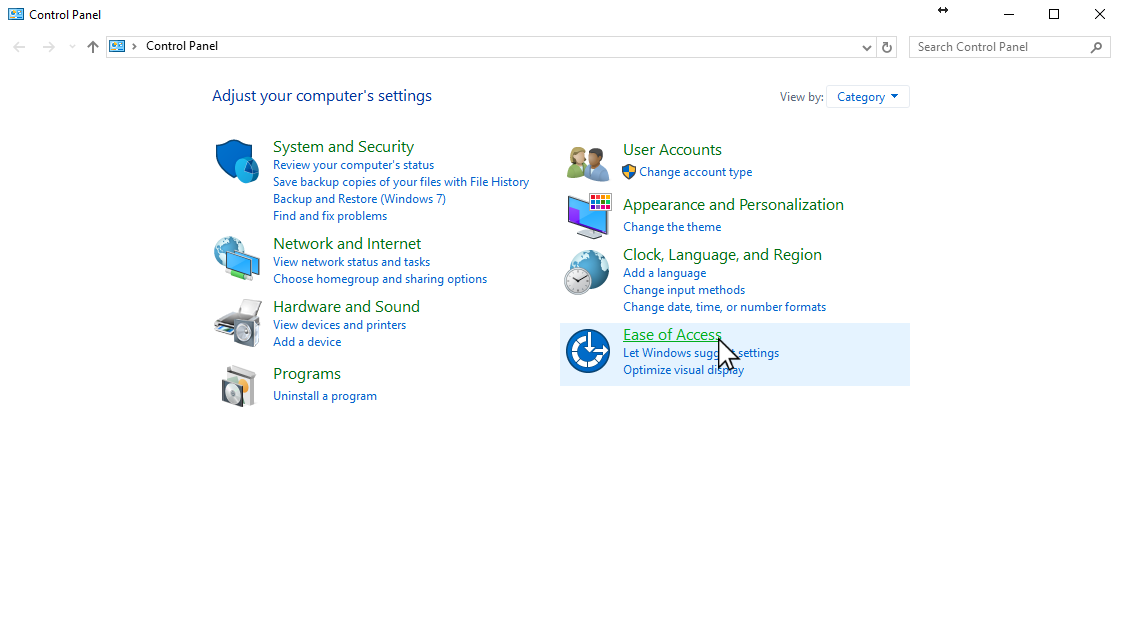The image size is (1123, 632).
Task: Click Add a language link
Action: pyautogui.click(x=664, y=273)
